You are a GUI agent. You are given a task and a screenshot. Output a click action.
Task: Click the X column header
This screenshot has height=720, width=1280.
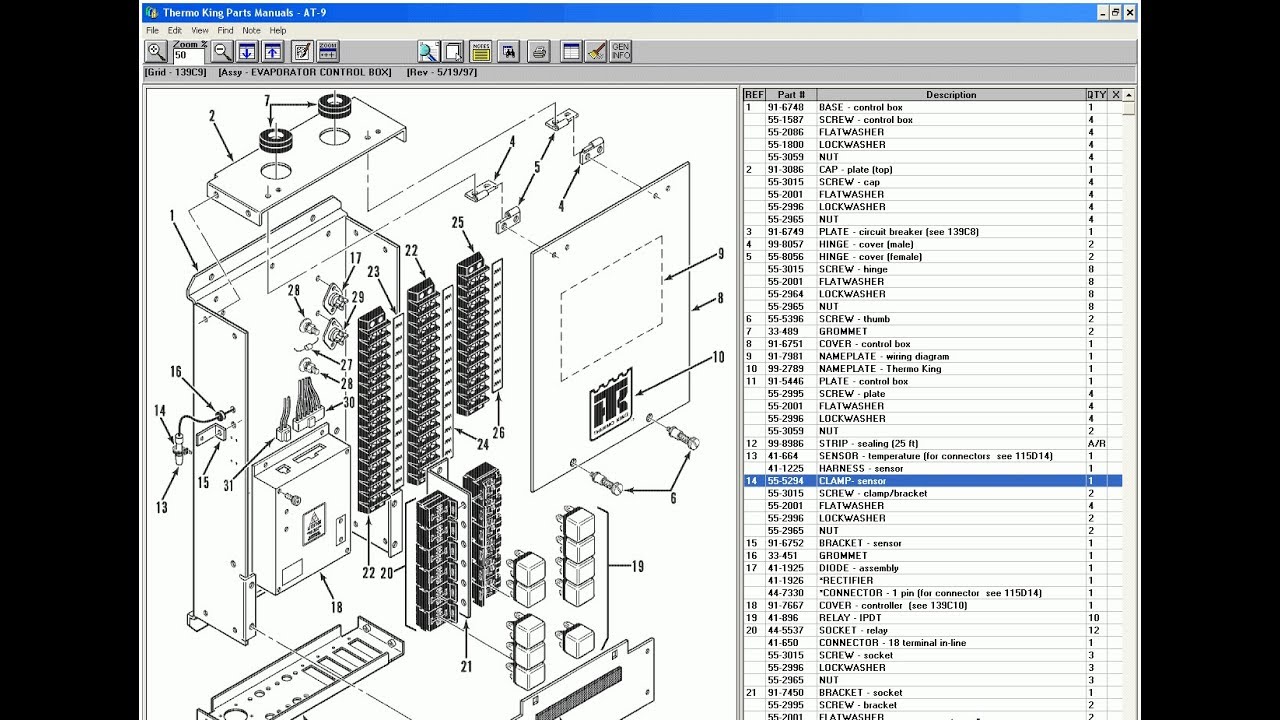tap(1116, 95)
